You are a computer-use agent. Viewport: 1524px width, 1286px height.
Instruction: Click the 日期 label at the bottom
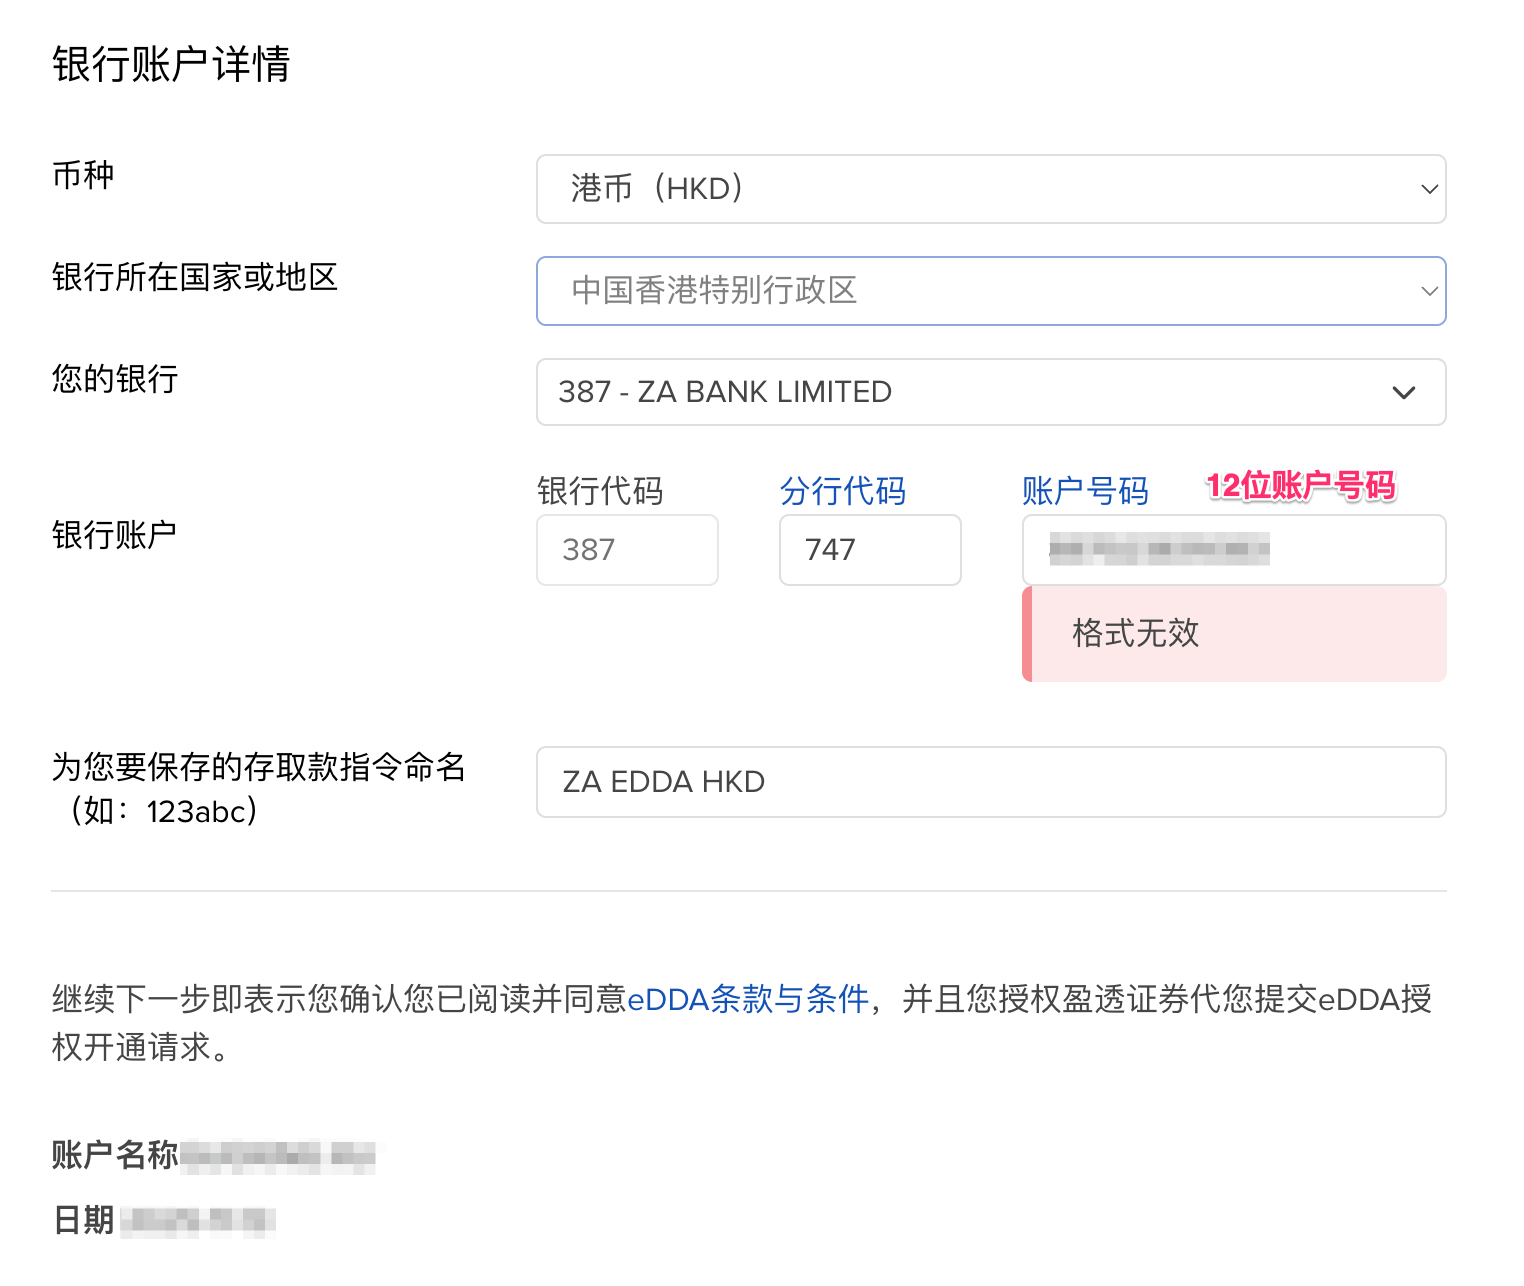(83, 1220)
